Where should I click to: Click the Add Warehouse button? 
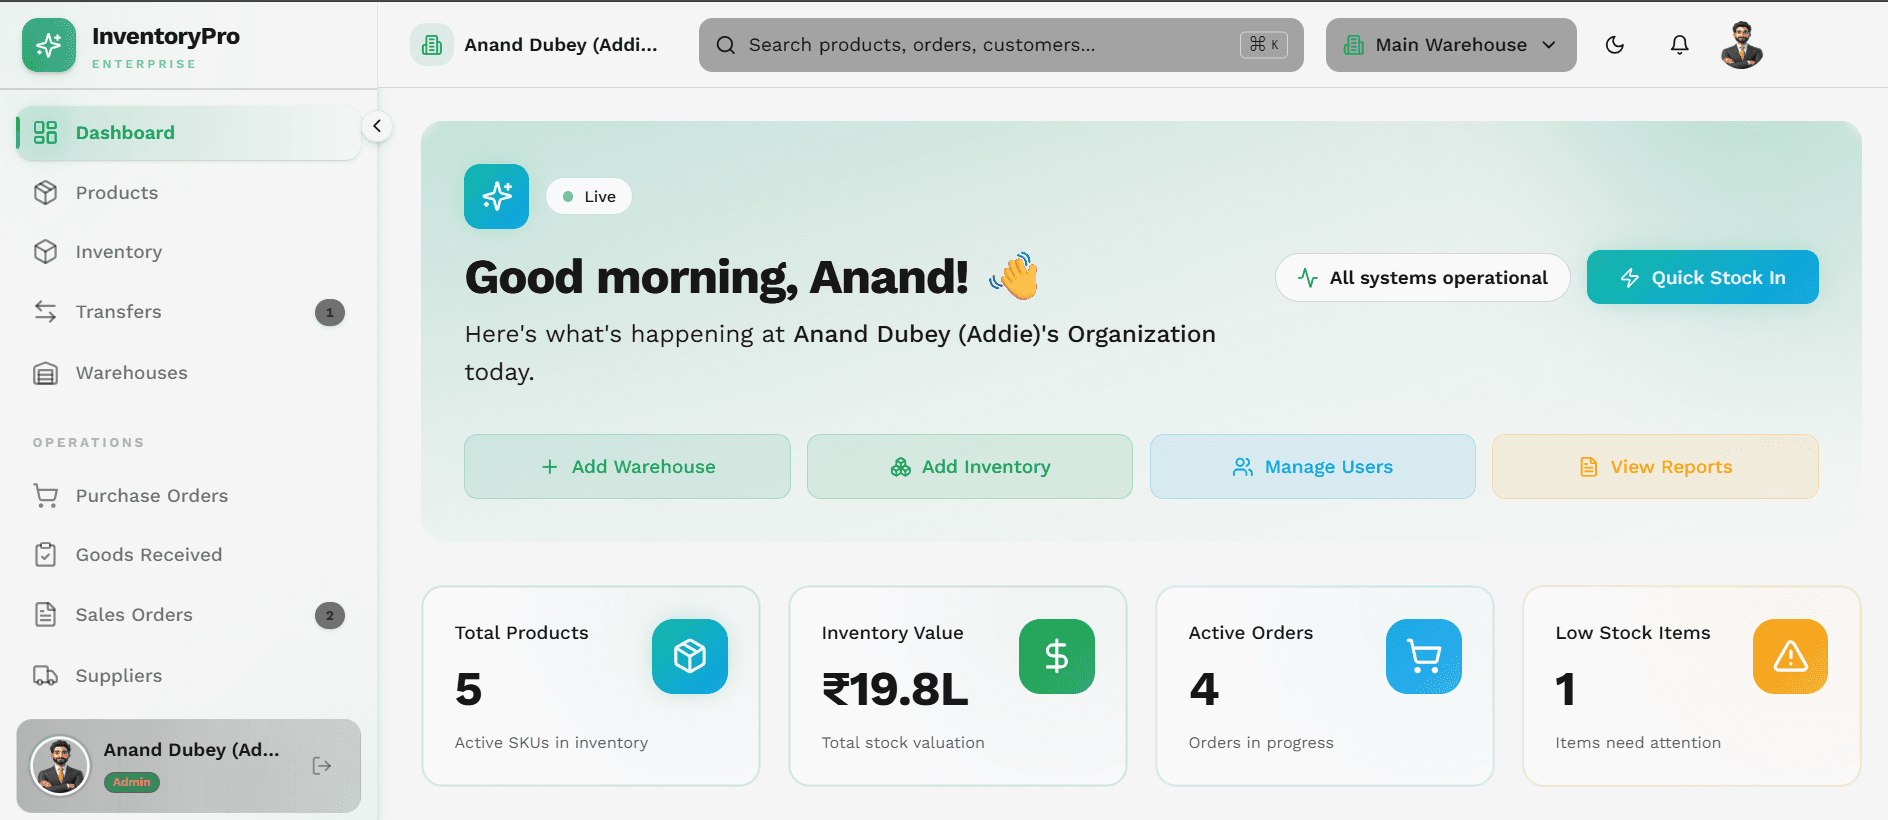coord(627,466)
